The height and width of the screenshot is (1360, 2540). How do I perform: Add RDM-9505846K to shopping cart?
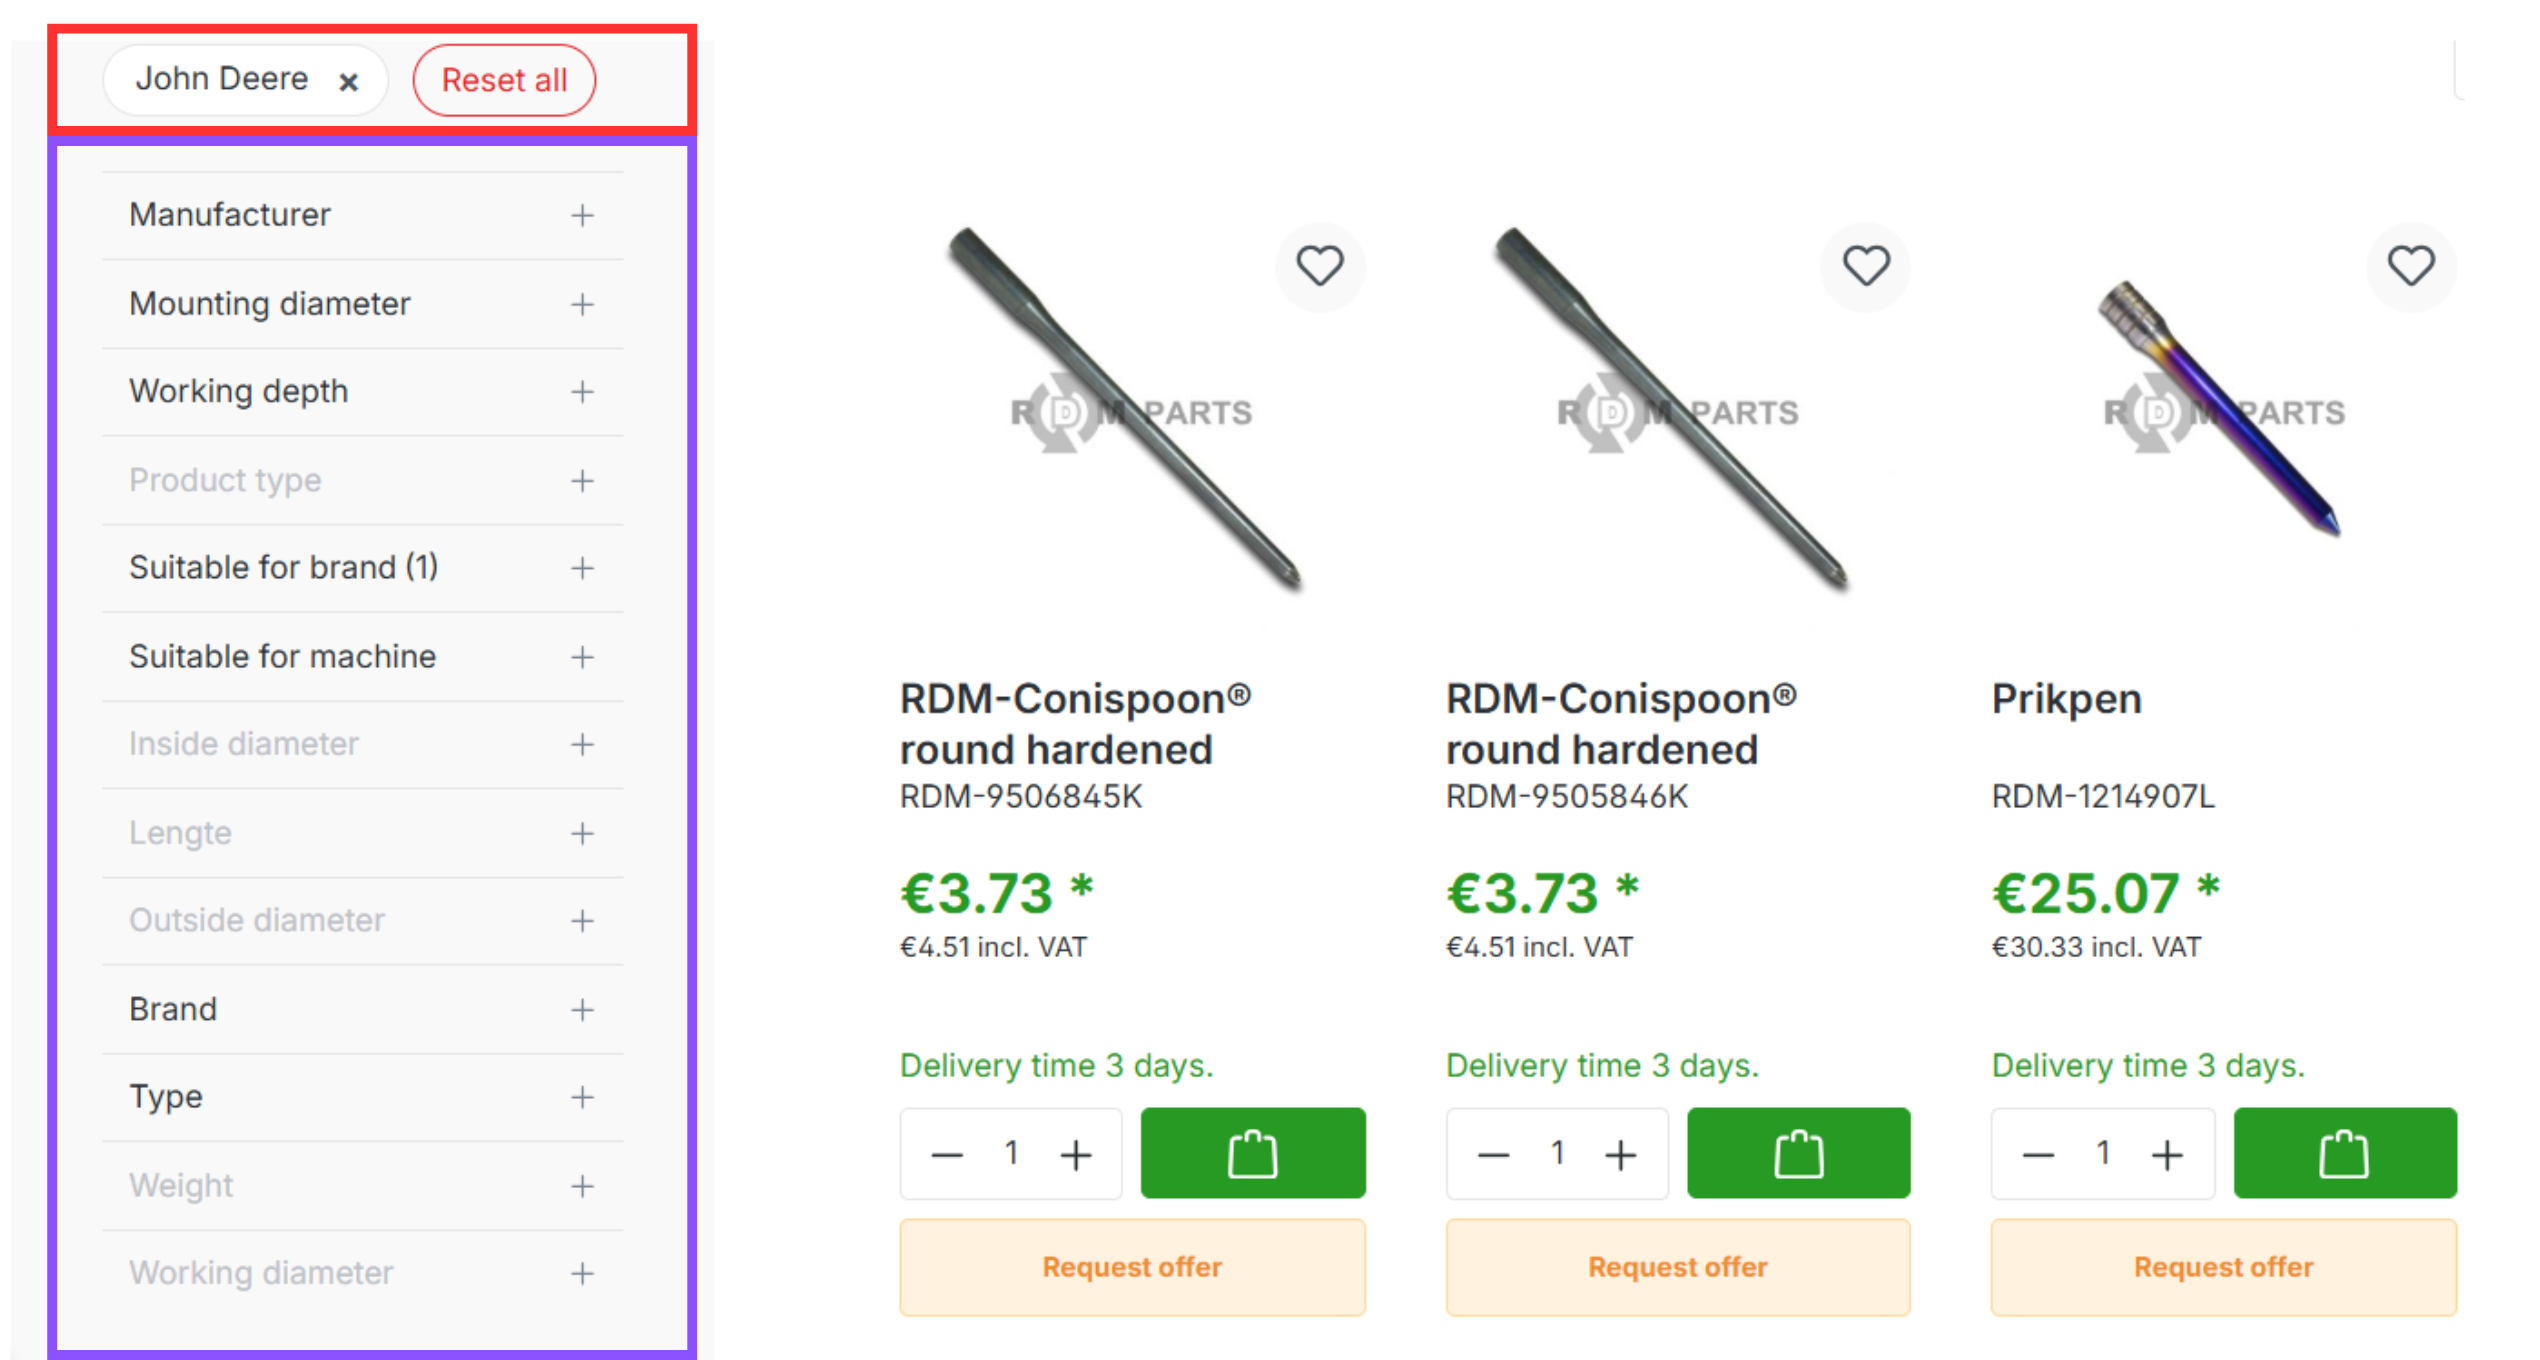click(x=1798, y=1154)
